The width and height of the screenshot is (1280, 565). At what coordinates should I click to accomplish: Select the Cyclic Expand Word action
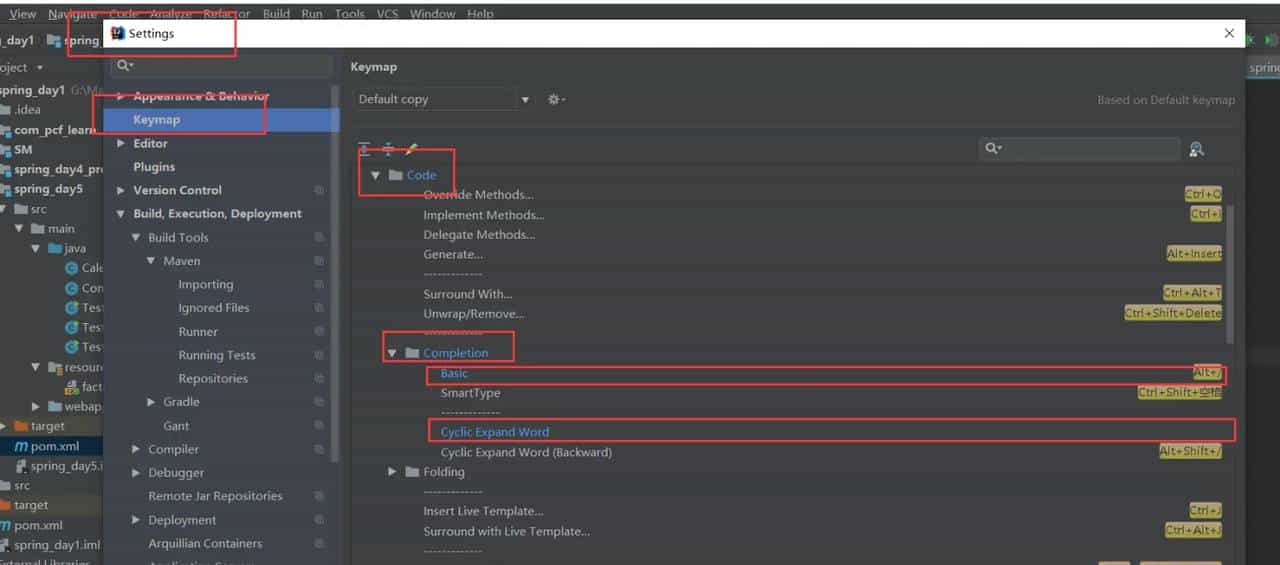coord(495,432)
